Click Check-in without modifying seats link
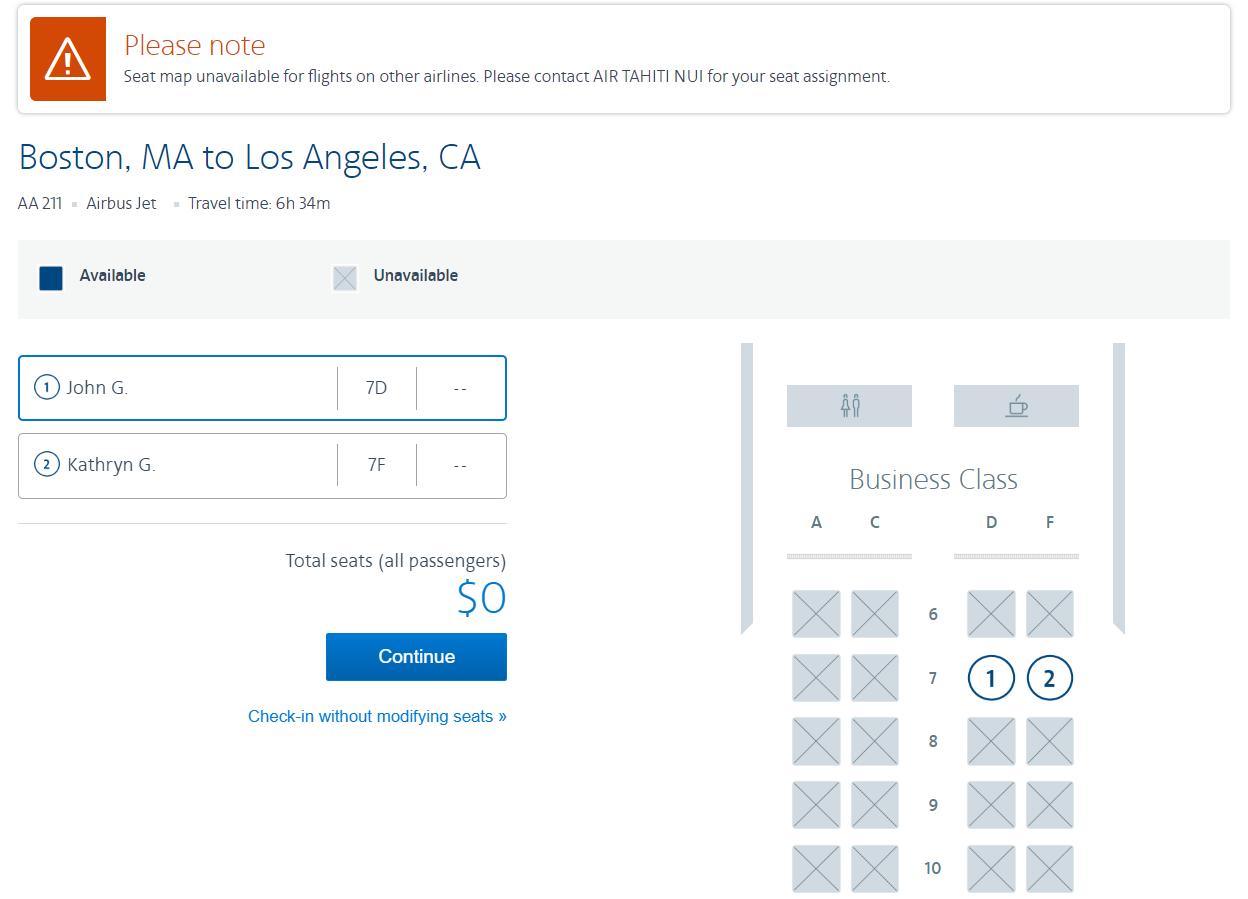This screenshot has width=1248, height=899. 377,716
